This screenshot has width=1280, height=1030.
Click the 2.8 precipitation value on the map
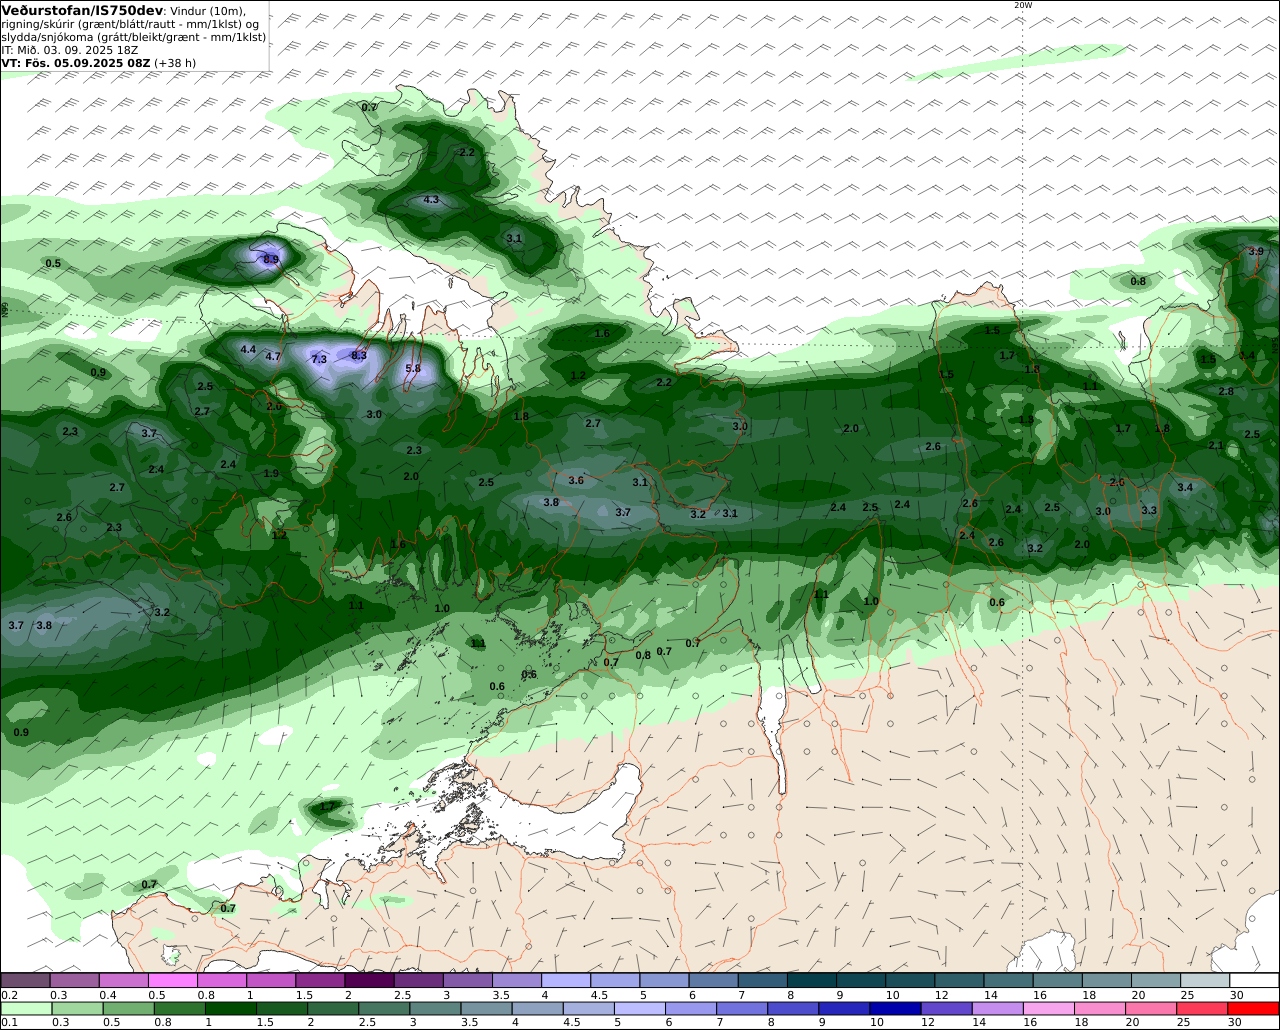pos(1226,391)
